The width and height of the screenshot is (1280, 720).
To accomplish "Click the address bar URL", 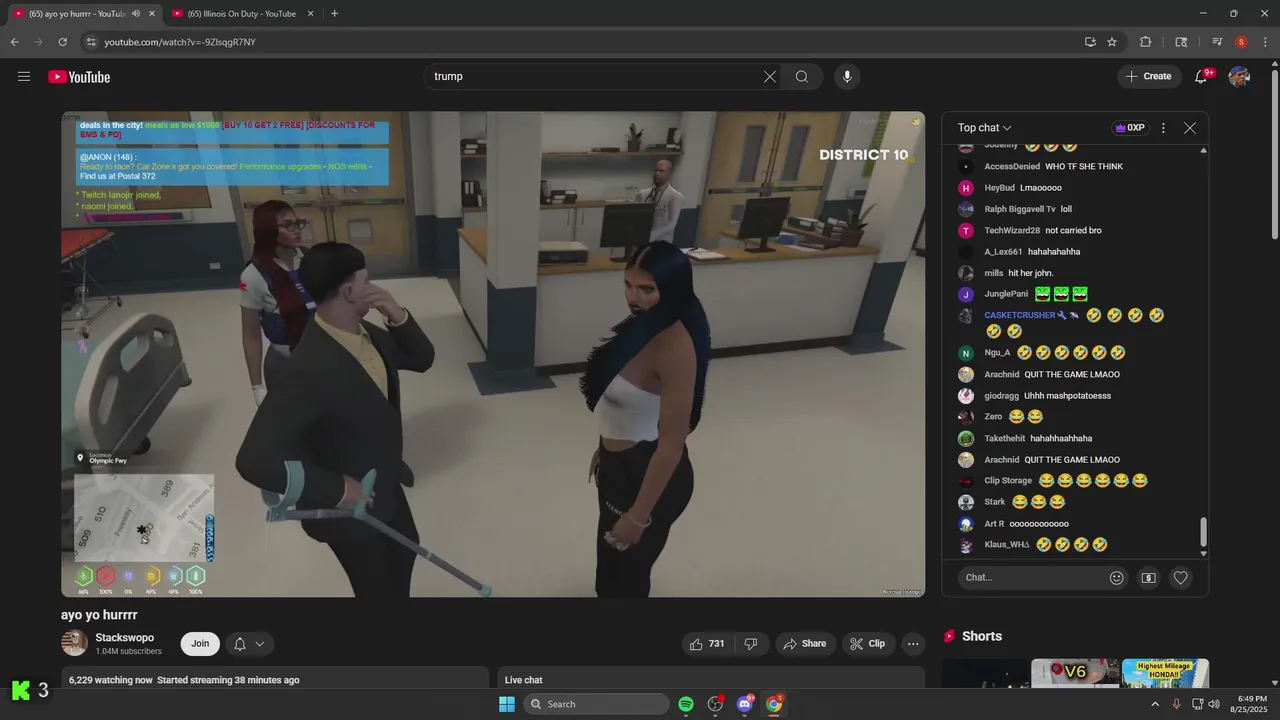I will coord(180,42).
